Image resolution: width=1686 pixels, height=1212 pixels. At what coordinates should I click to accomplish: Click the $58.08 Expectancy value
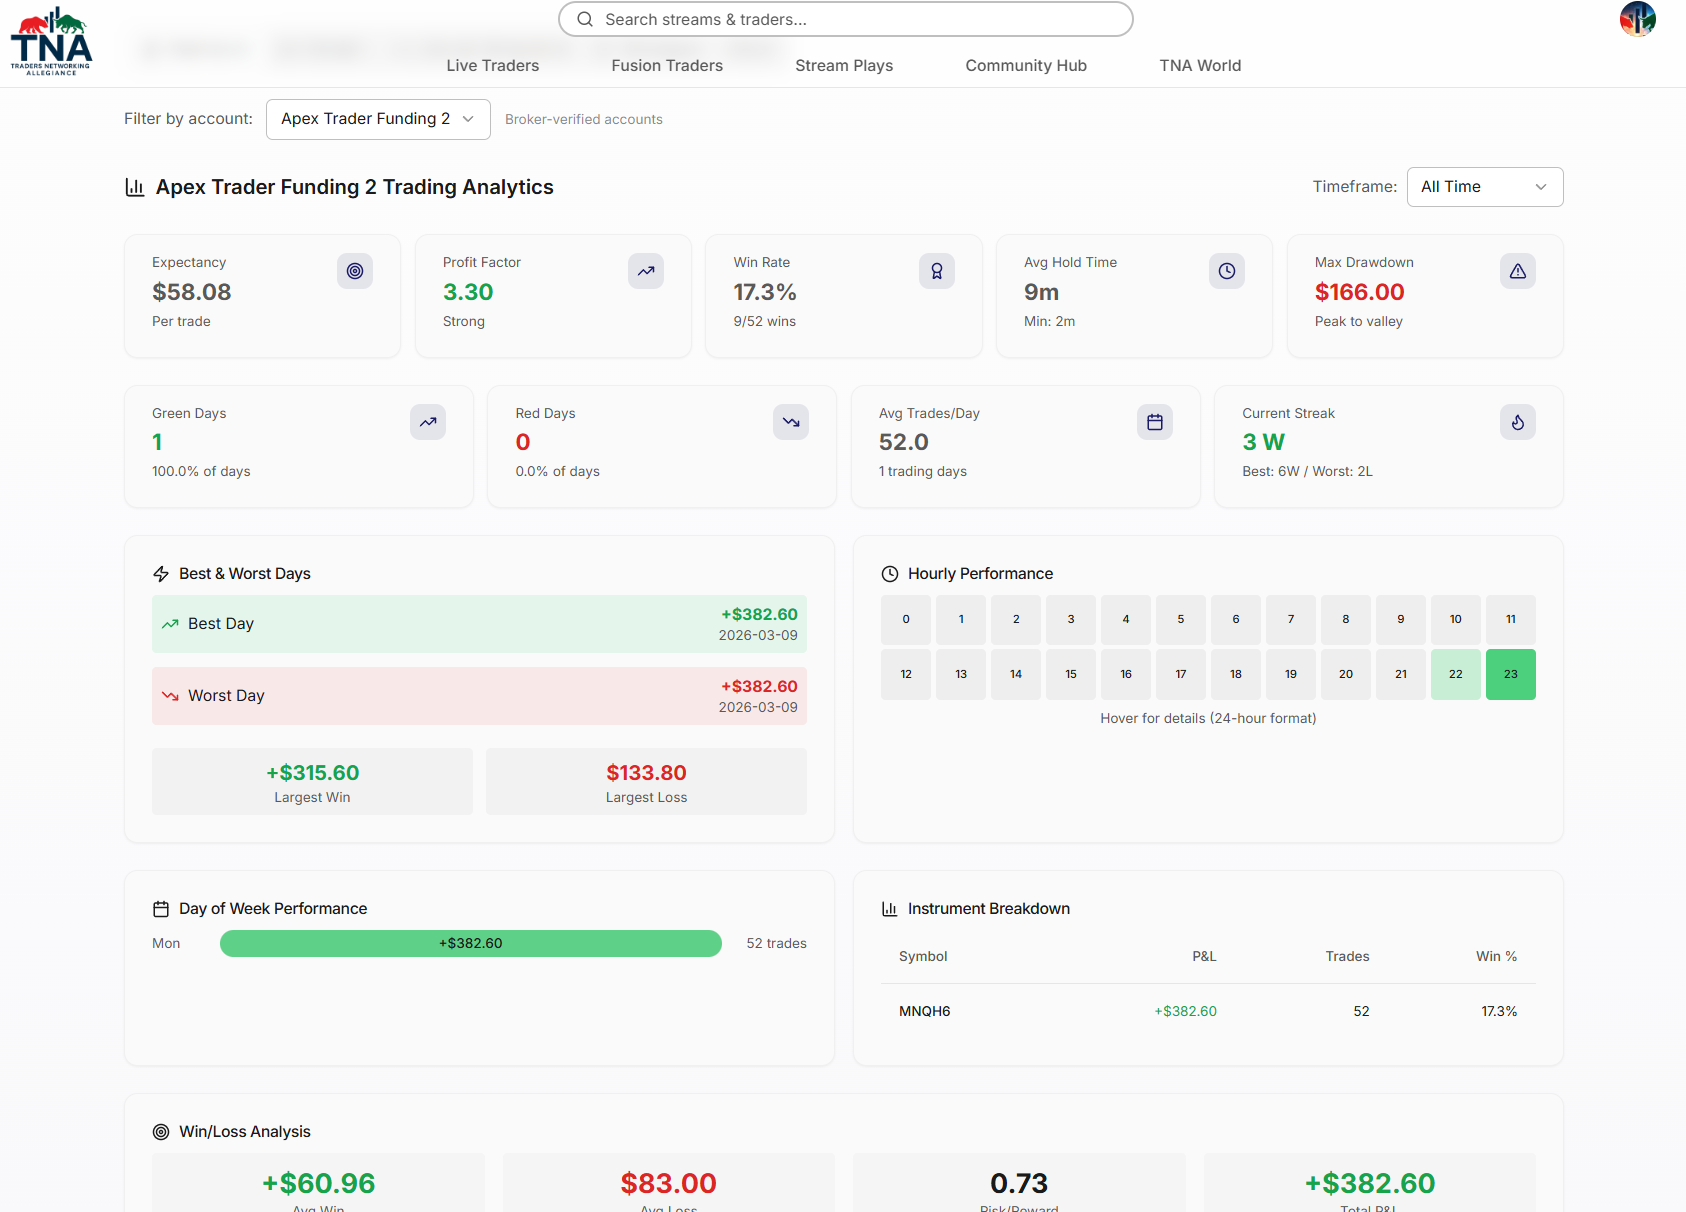[192, 292]
